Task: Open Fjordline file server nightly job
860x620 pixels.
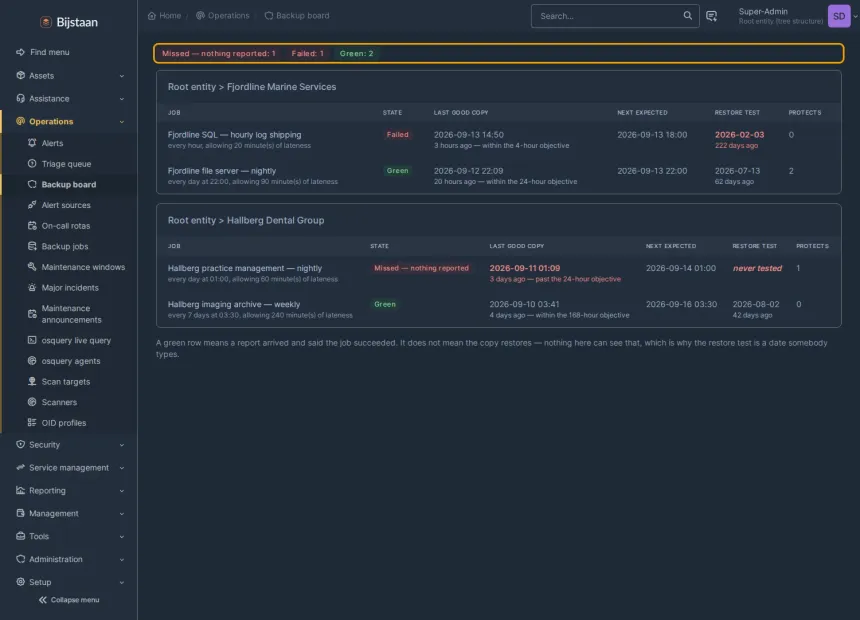Action: pos(222,171)
